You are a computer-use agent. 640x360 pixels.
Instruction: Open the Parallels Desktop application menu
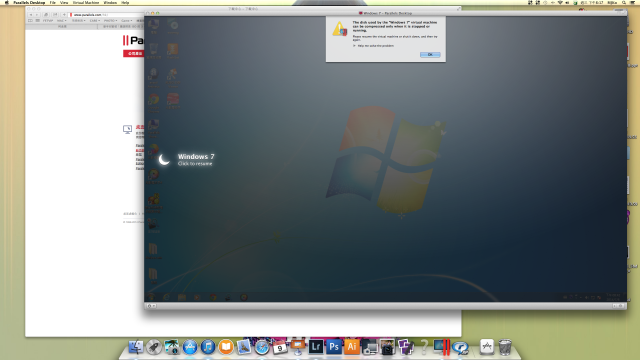point(29,2)
